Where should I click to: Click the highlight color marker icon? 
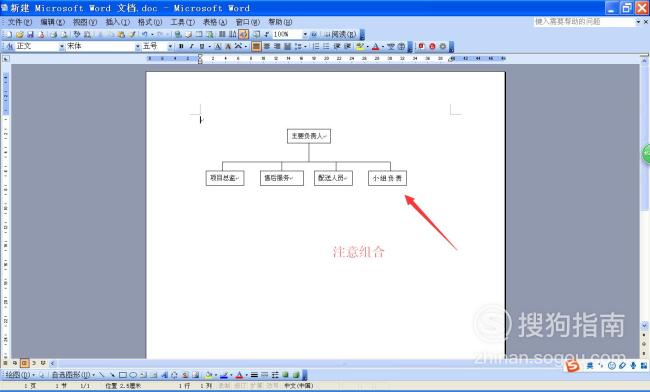coord(360,46)
